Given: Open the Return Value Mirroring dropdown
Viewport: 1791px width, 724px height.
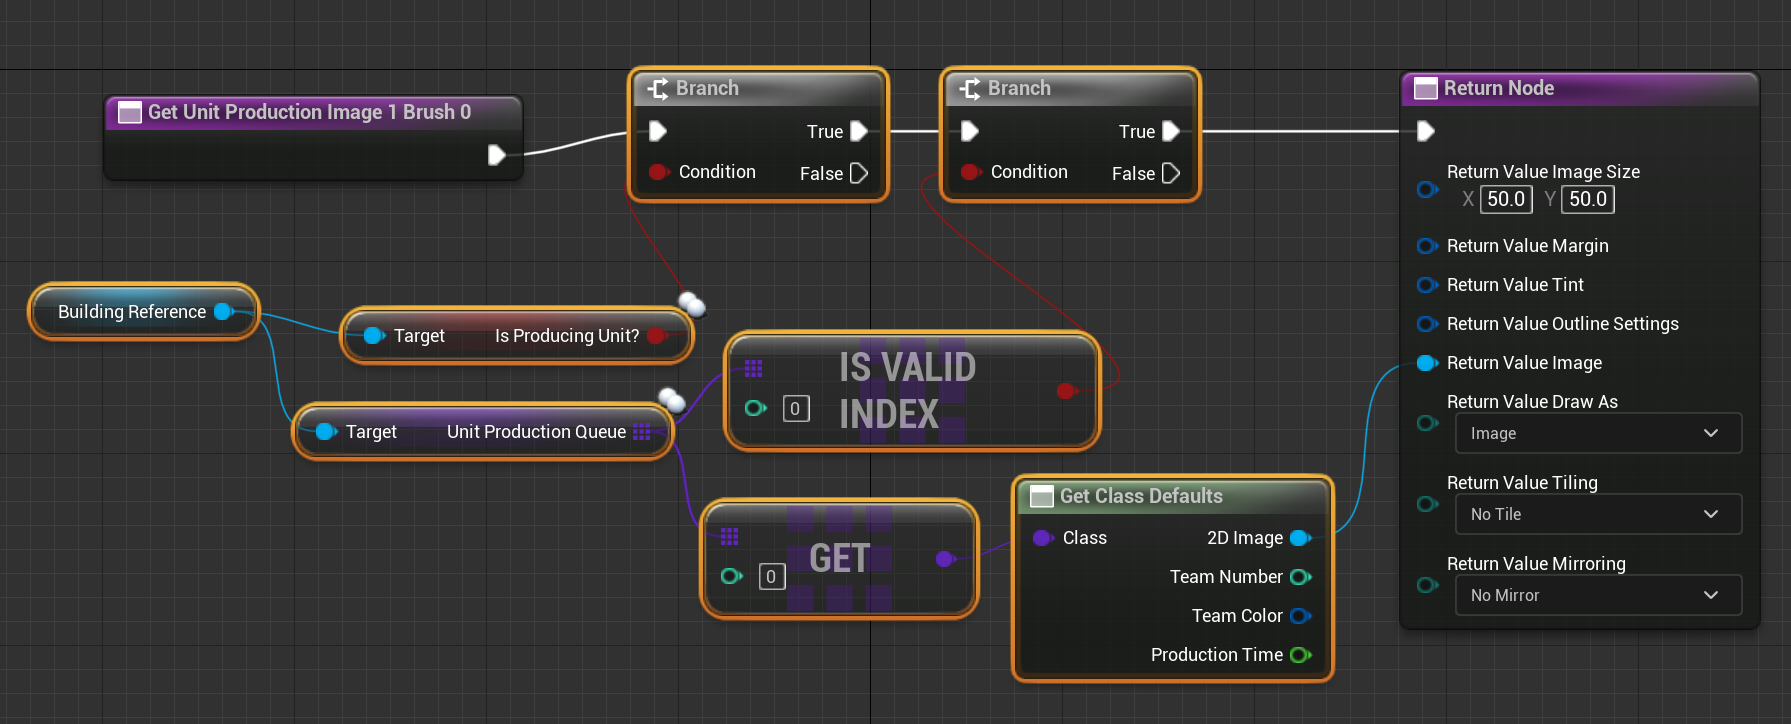Looking at the screenshot, I should [1597, 595].
